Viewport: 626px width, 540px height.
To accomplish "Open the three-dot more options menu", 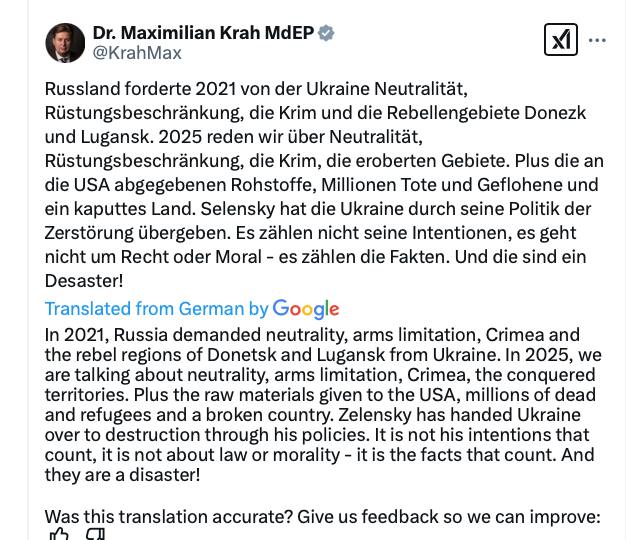I will (x=598, y=41).
